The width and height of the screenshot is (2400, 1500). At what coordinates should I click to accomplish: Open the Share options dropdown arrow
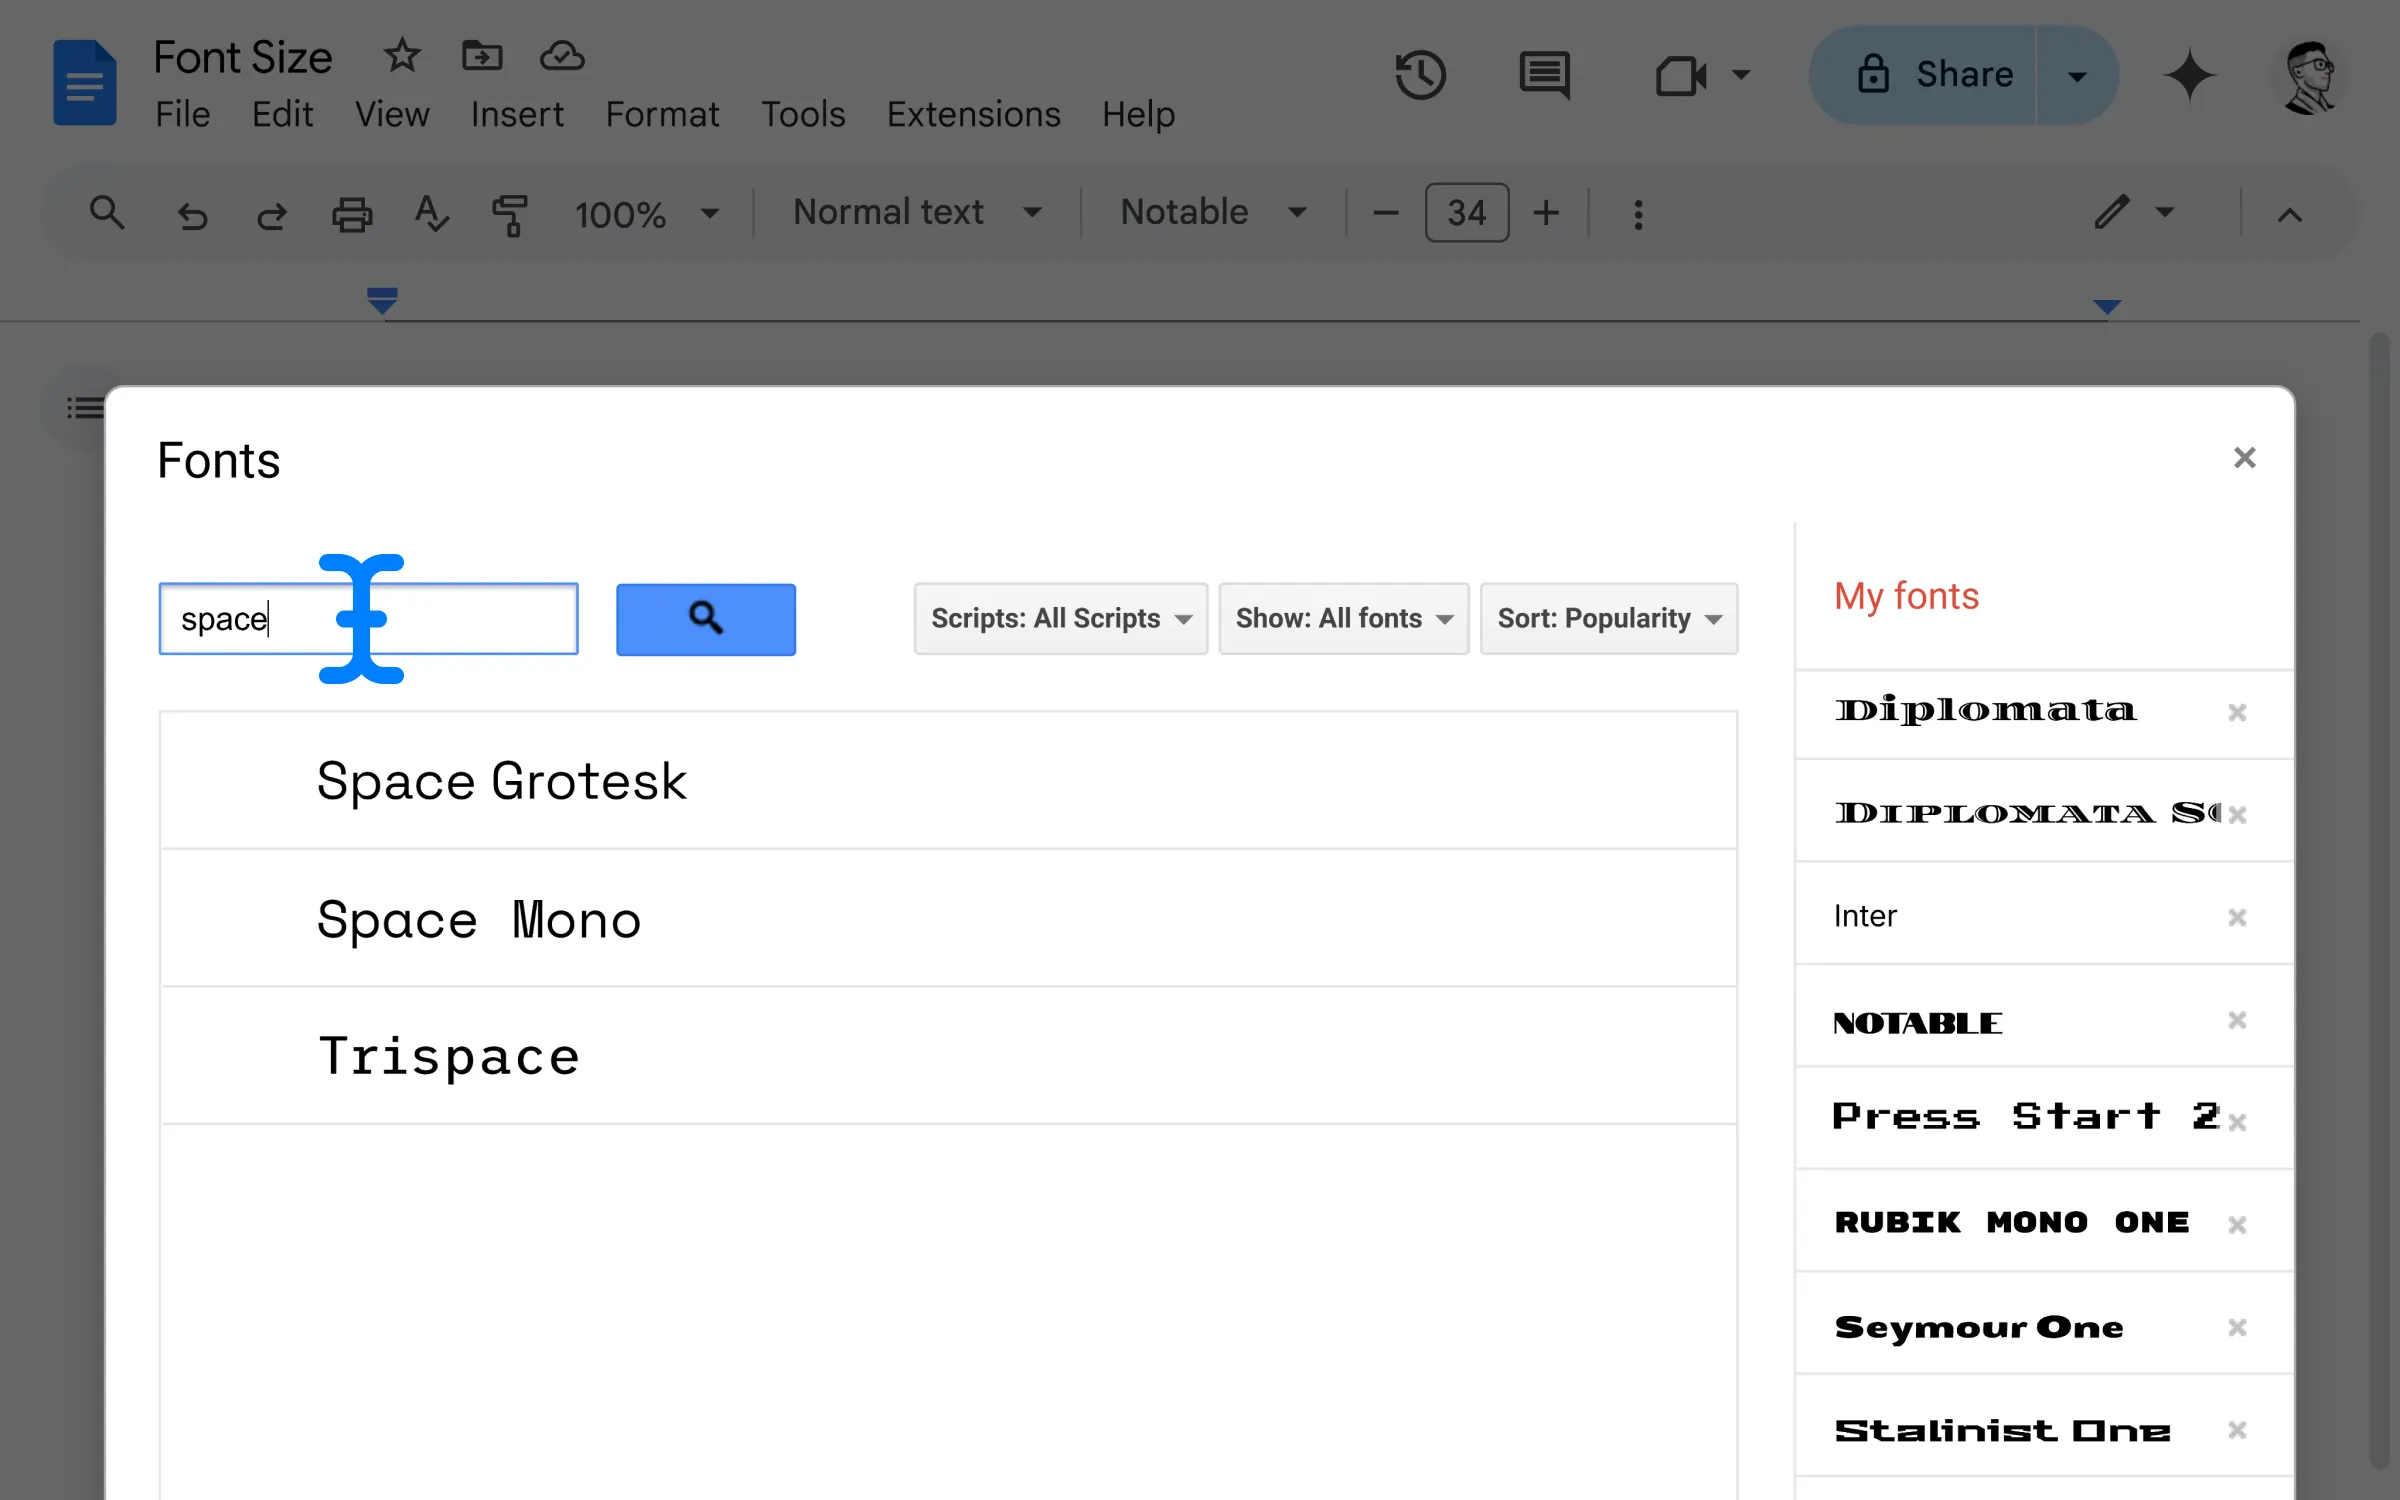click(x=2077, y=76)
